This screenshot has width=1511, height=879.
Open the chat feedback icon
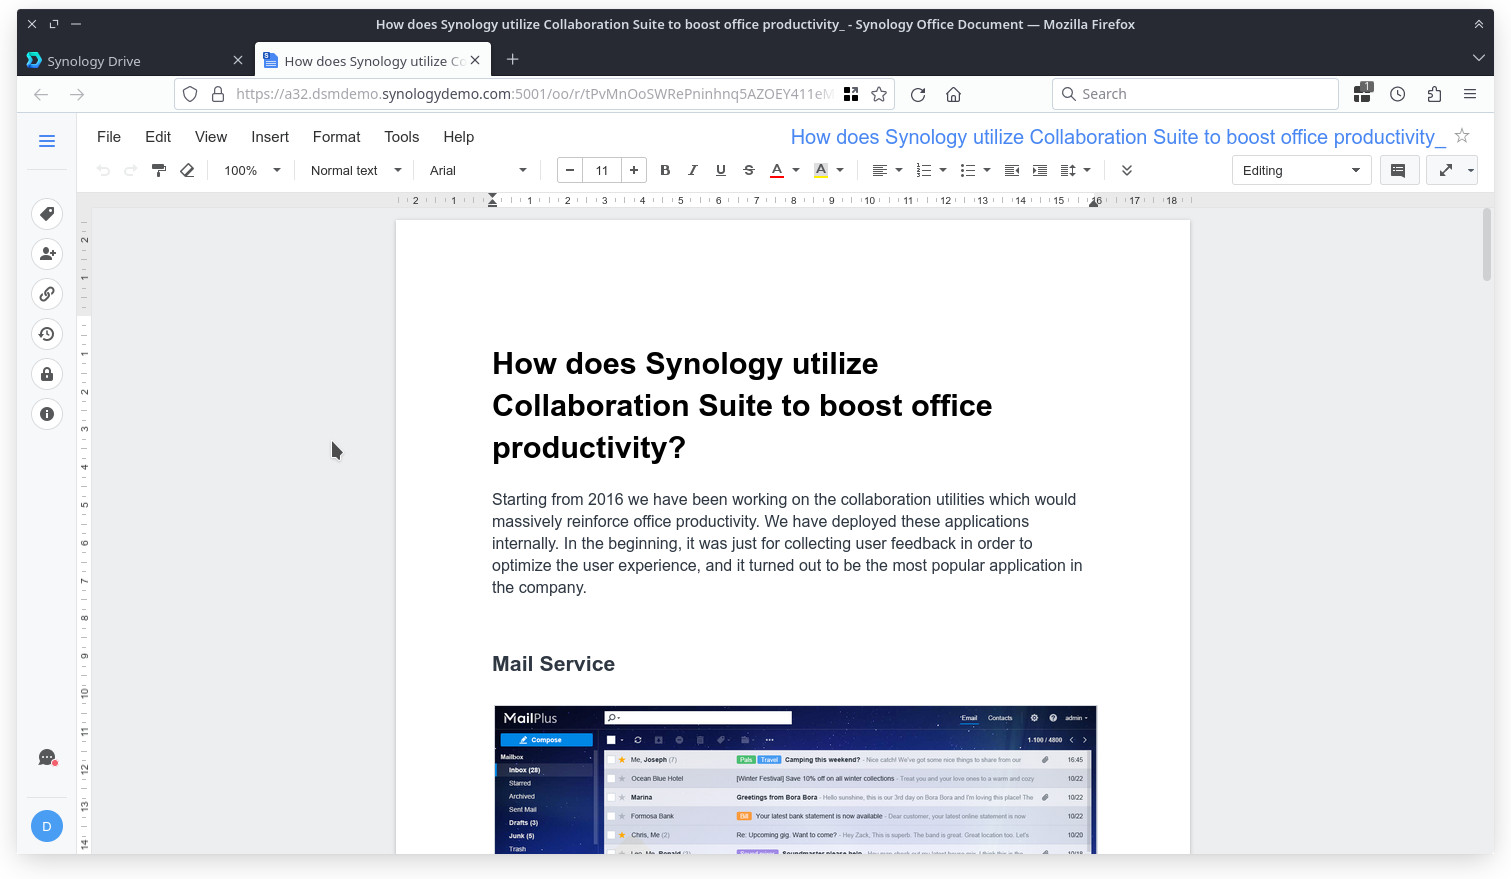point(47,758)
